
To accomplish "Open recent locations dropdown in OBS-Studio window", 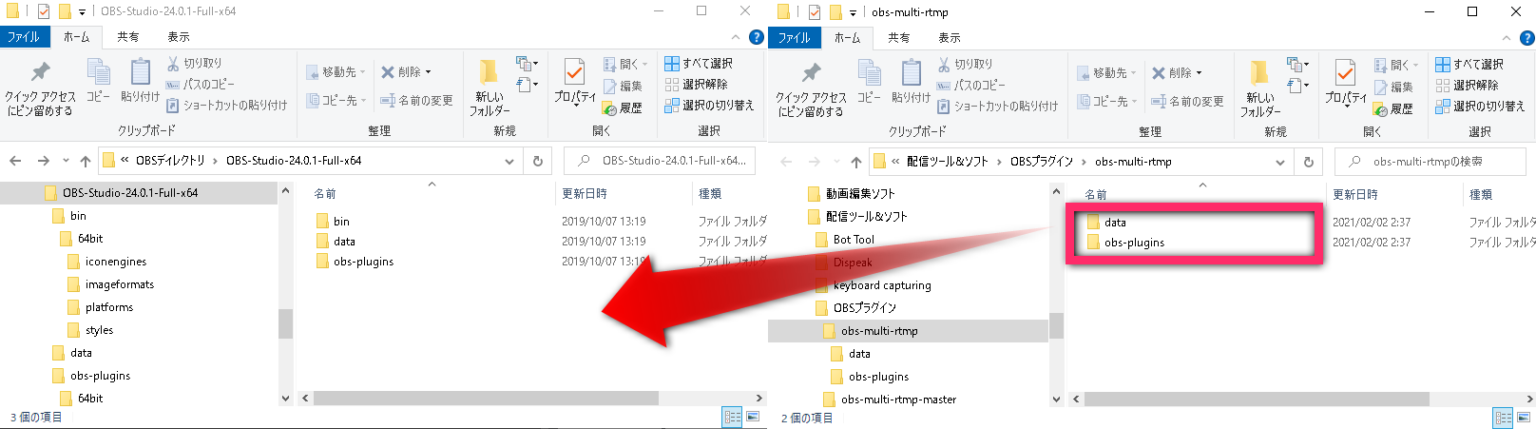I will 67,160.
